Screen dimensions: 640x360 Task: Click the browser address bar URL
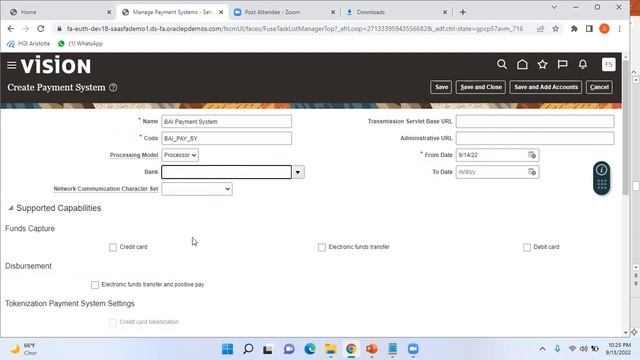(295, 29)
